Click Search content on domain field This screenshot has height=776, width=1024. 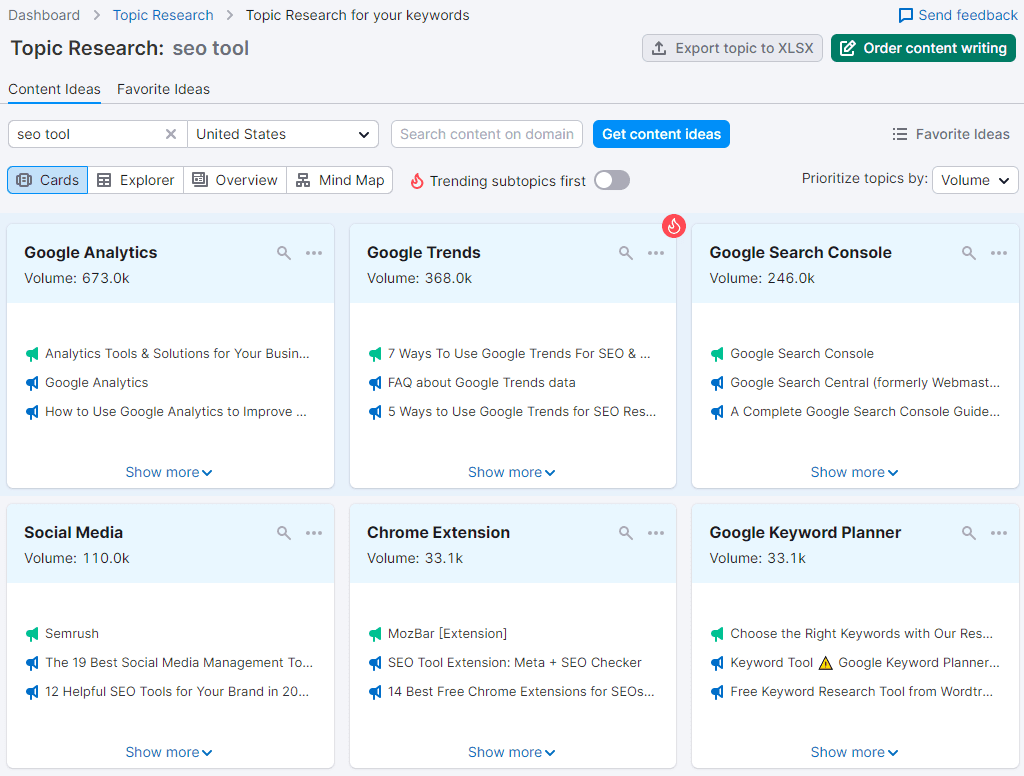(487, 134)
